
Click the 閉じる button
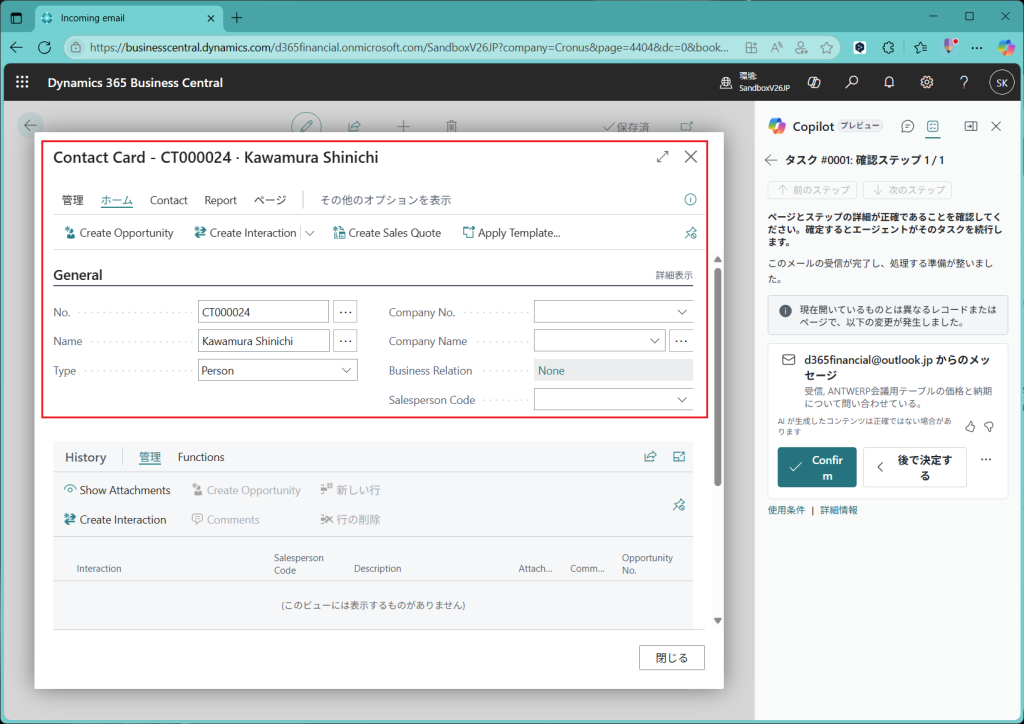point(671,657)
